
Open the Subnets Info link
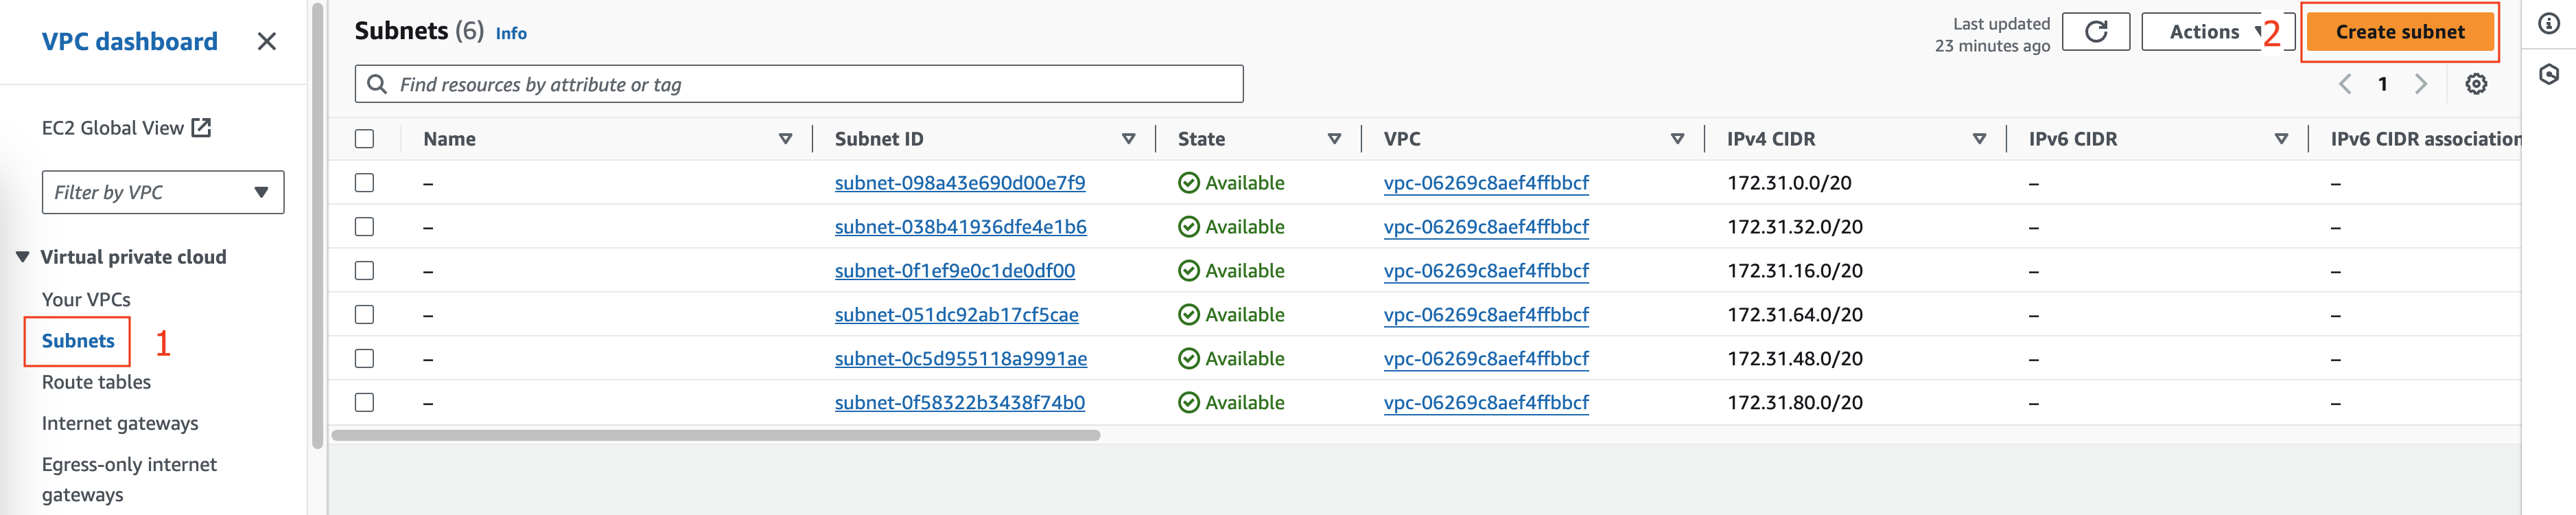(511, 33)
